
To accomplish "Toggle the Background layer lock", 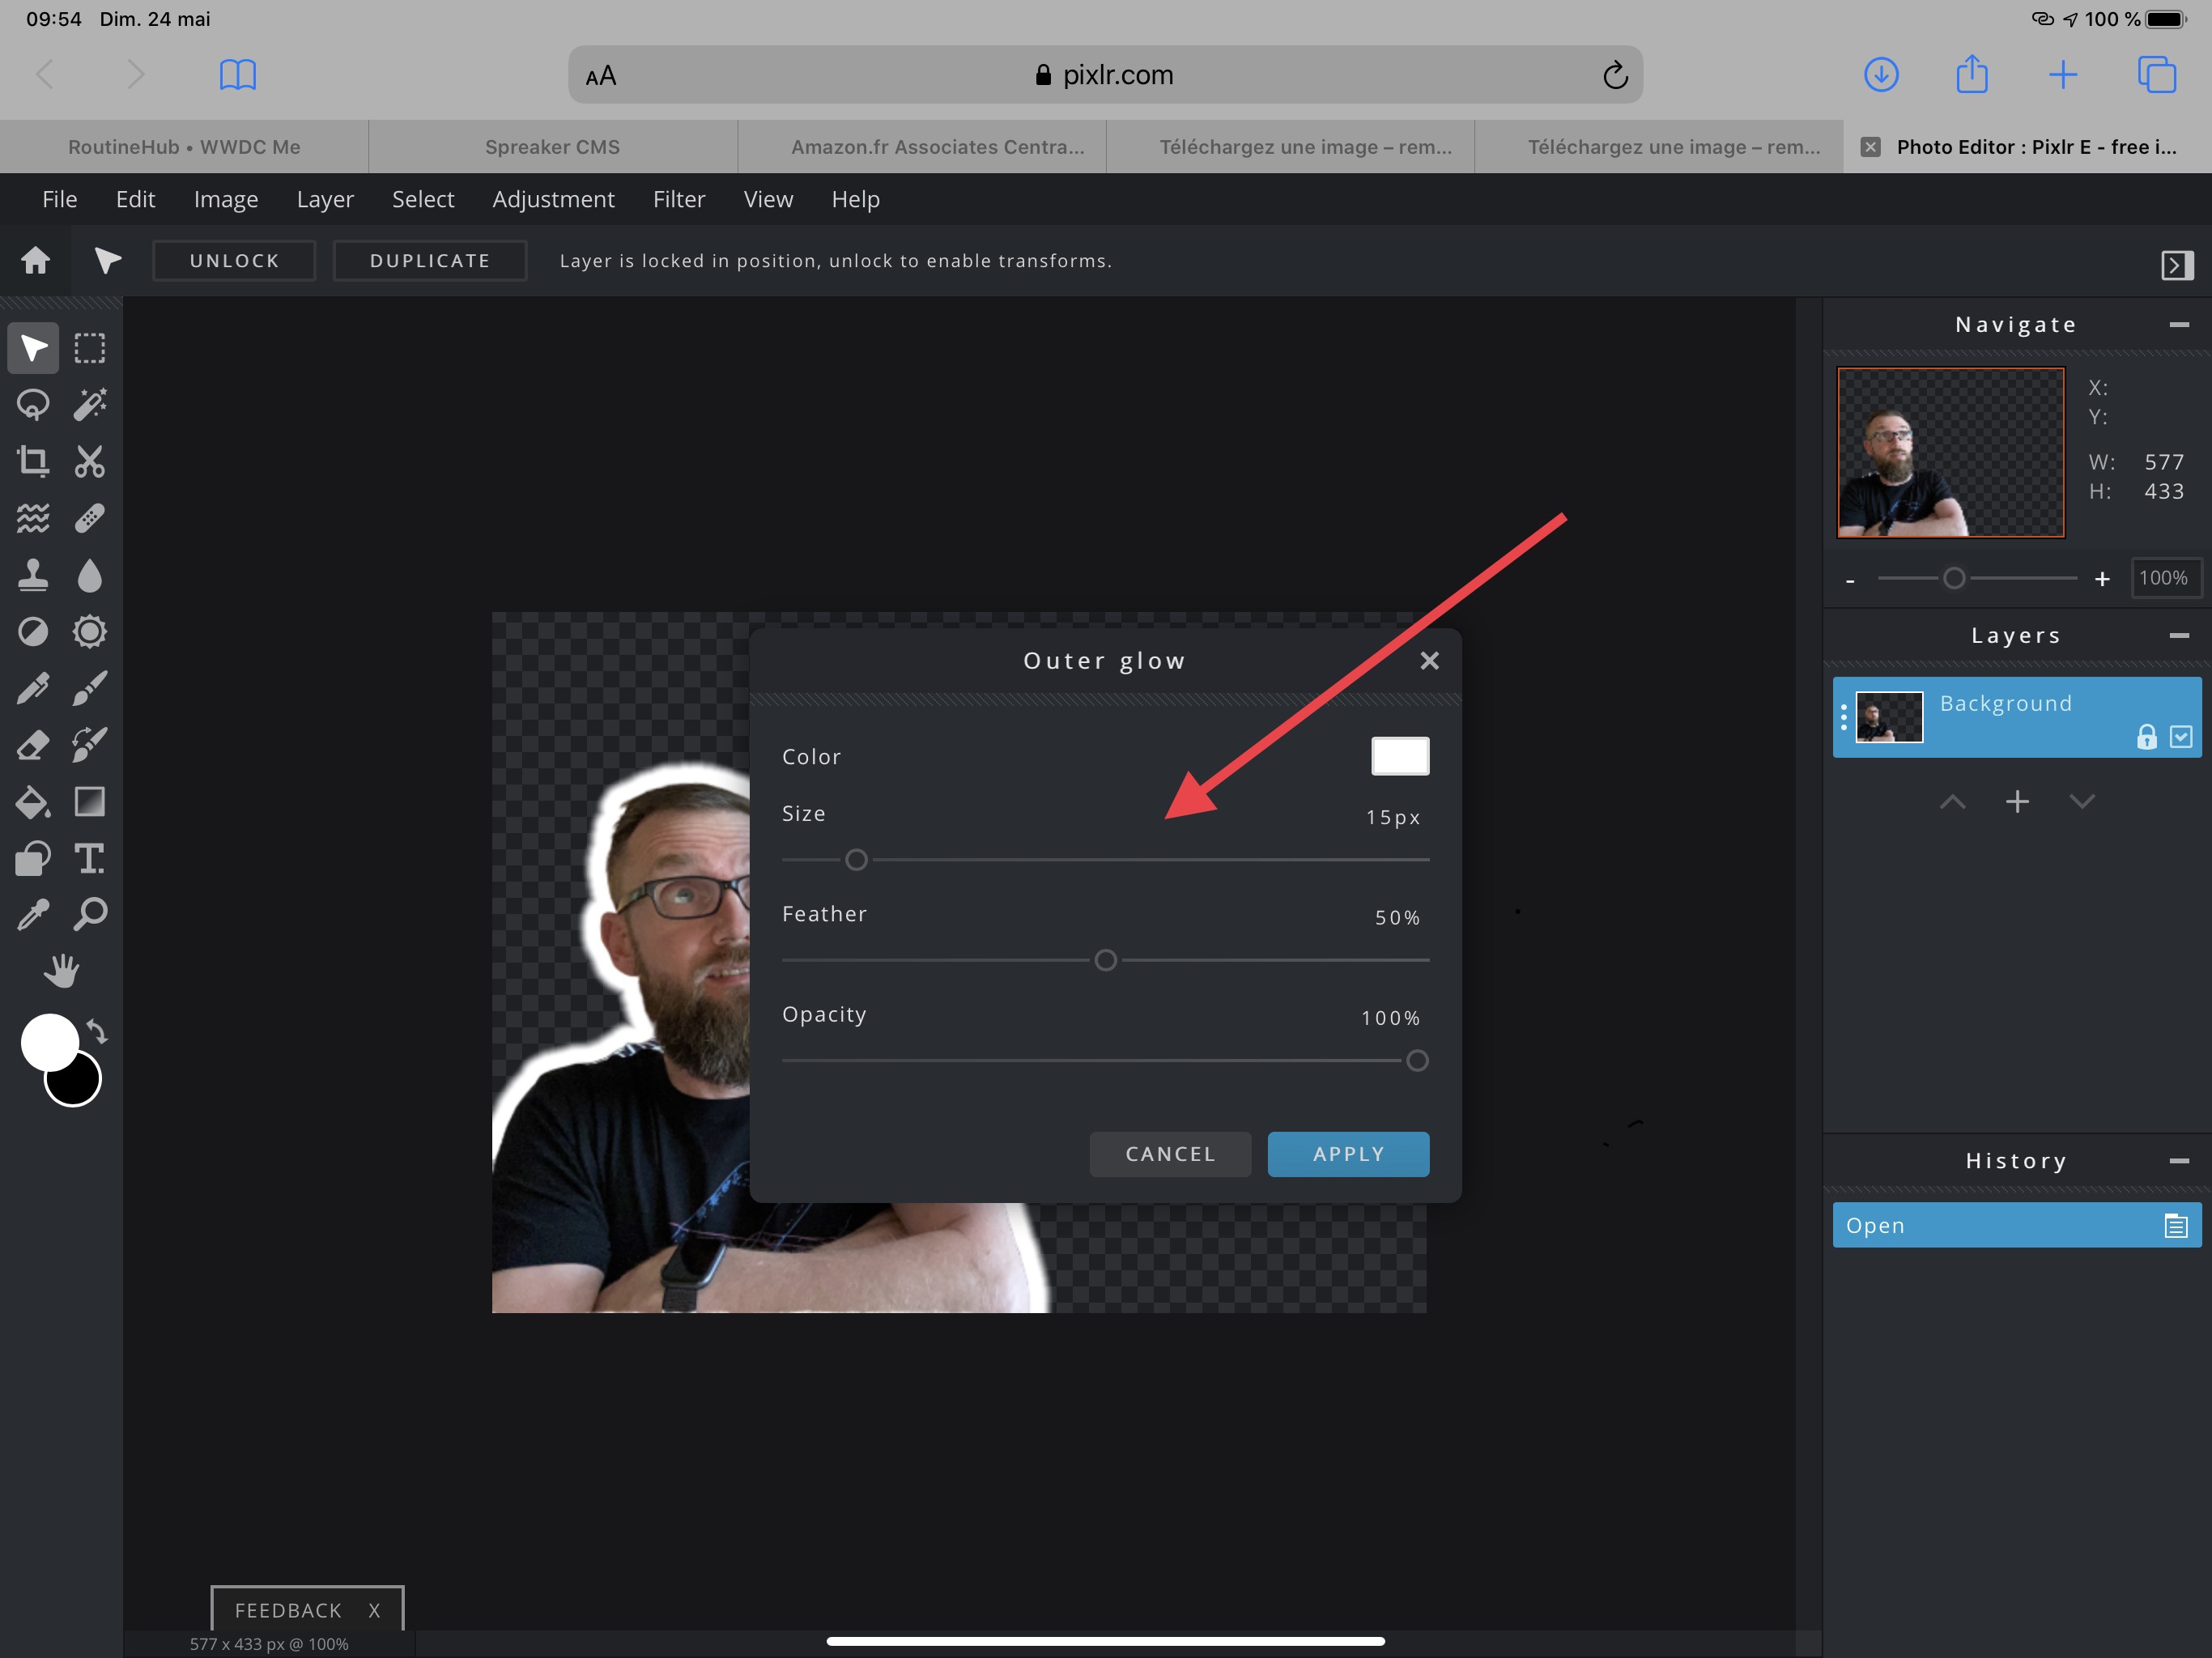I will (2146, 737).
